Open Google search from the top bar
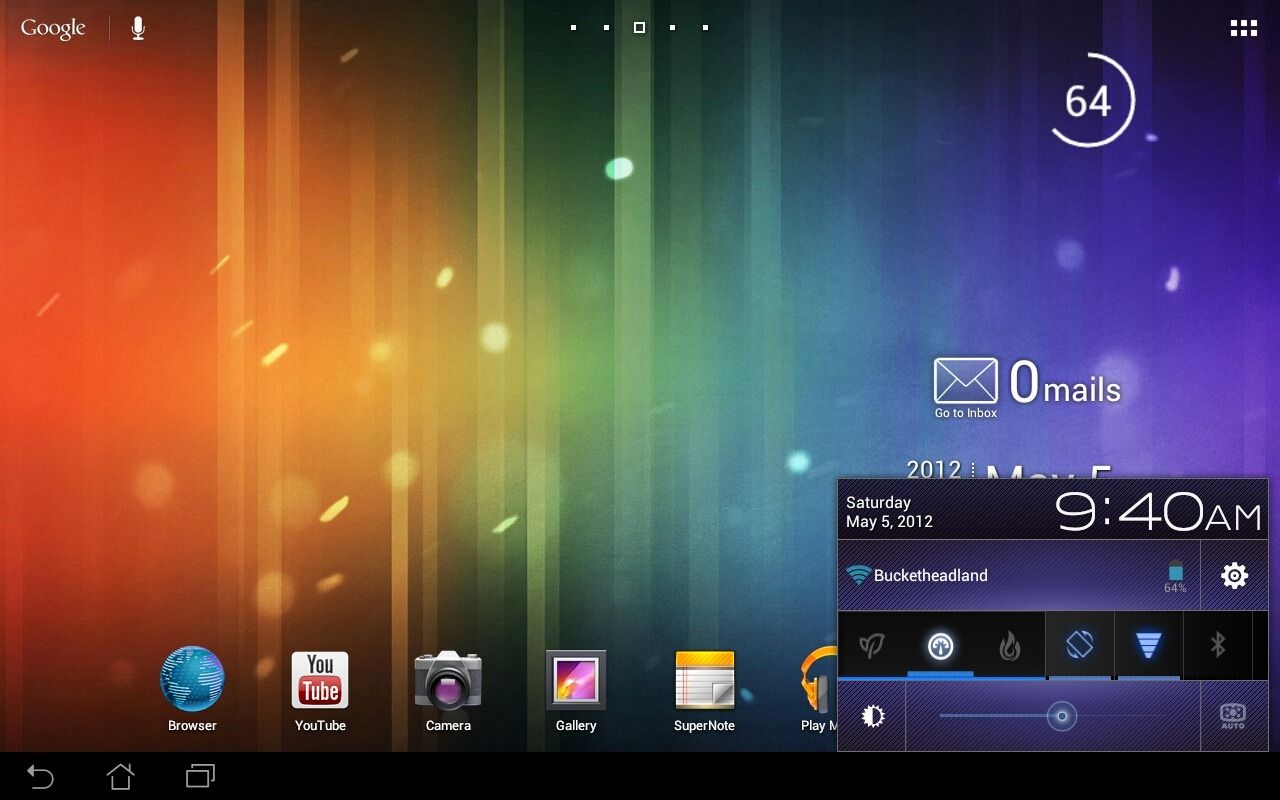This screenshot has width=1280, height=800. click(x=52, y=27)
